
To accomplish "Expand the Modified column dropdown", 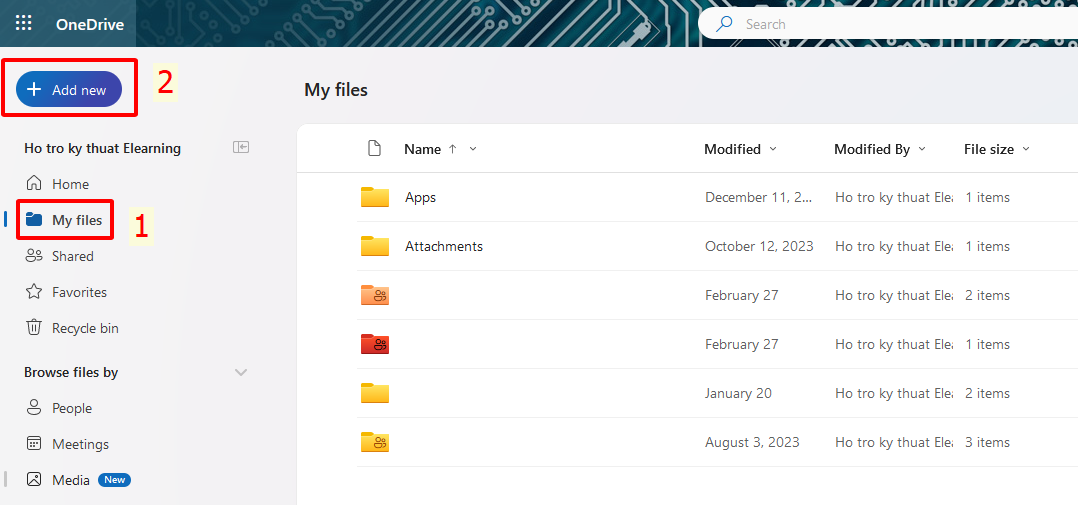I will pos(772,149).
